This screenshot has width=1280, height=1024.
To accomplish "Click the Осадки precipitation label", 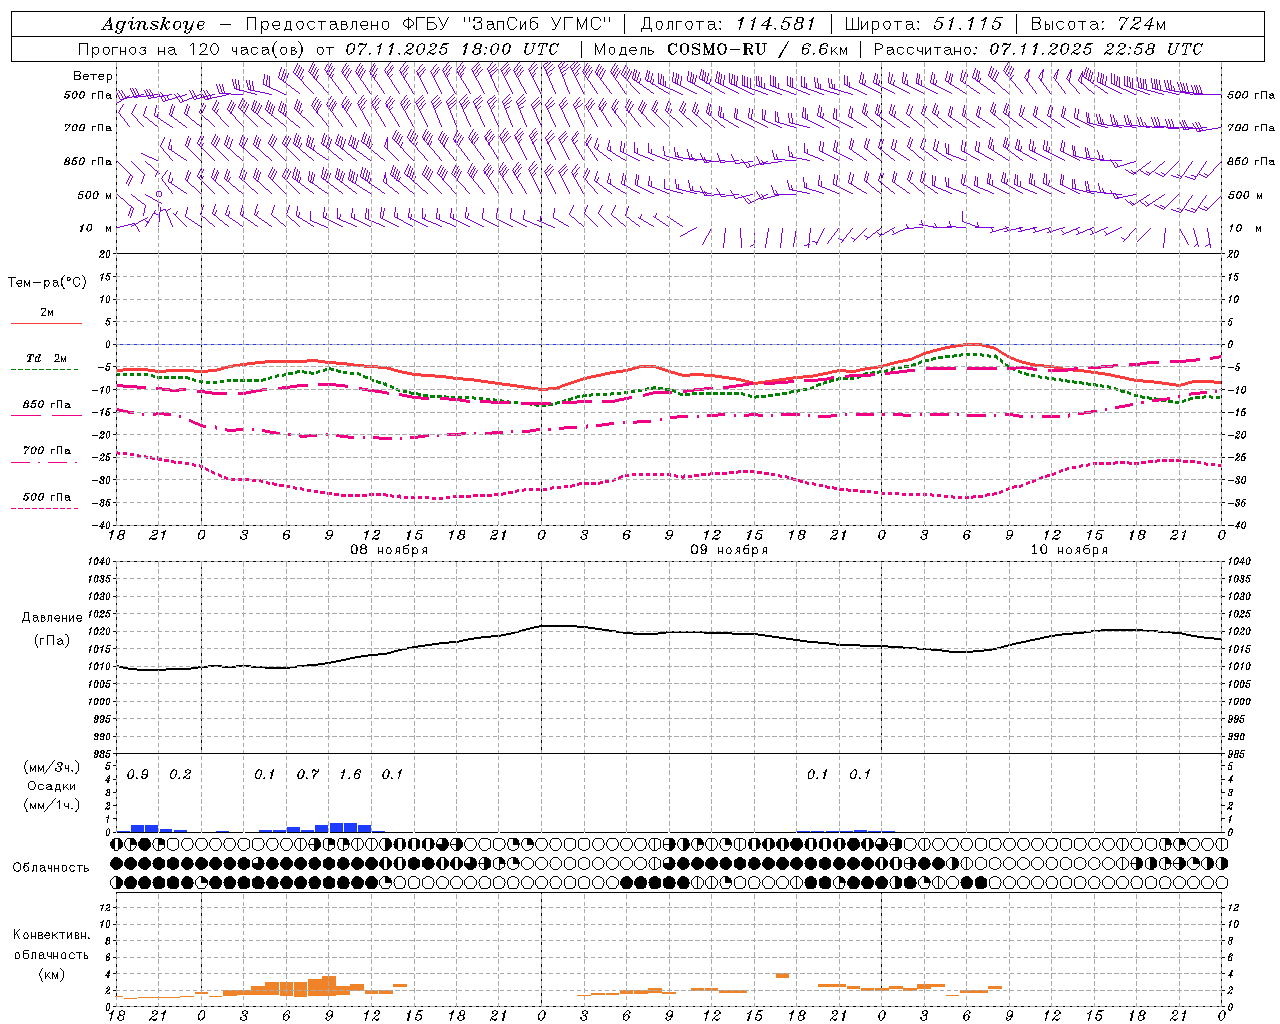I will pyautogui.click(x=51, y=786).
